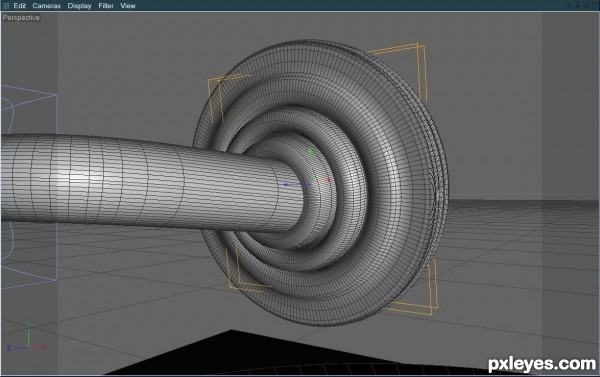Click the red X-axis handle
This screenshot has height=377, width=600.
[x=328, y=180]
